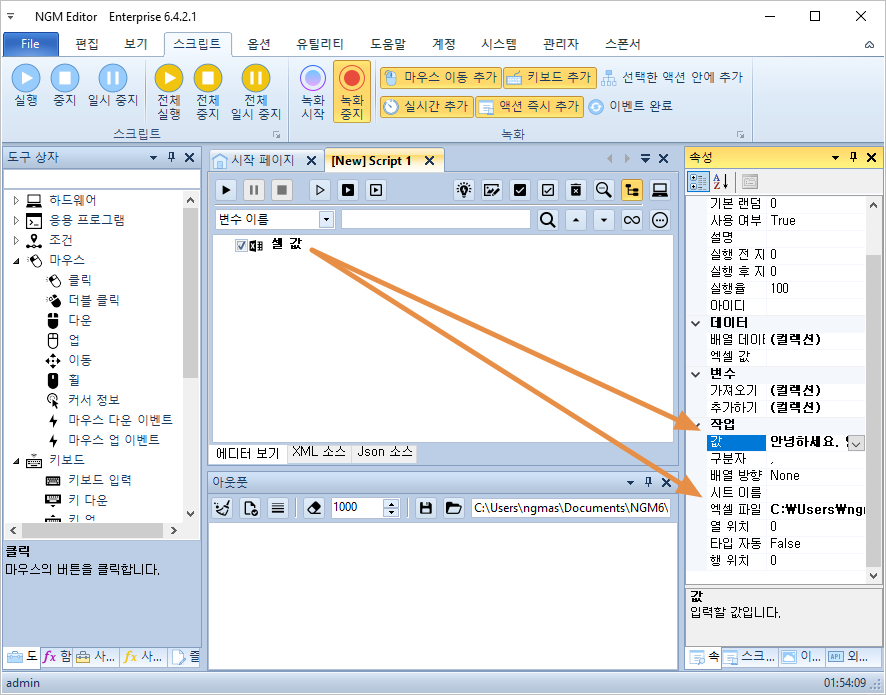This screenshot has height=695, width=886.
Task: Click script editor play icon
Action: pyautogui.click(x=226, y=190)
